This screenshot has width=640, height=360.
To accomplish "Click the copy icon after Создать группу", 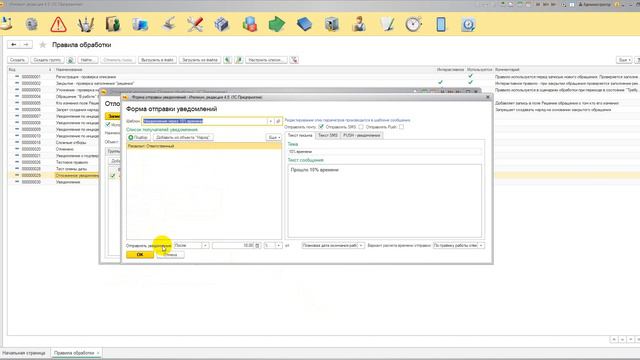I will (70, 60).
